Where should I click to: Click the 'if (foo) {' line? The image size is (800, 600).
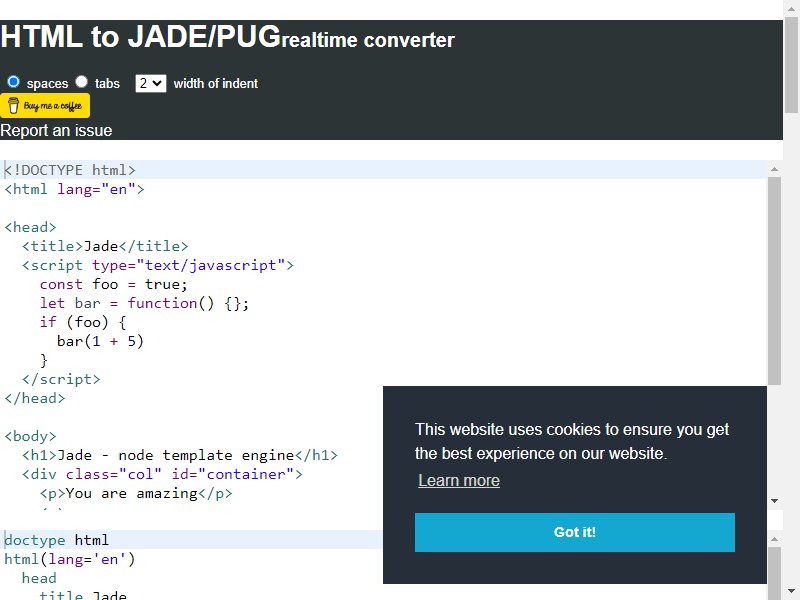coord(83,322)
